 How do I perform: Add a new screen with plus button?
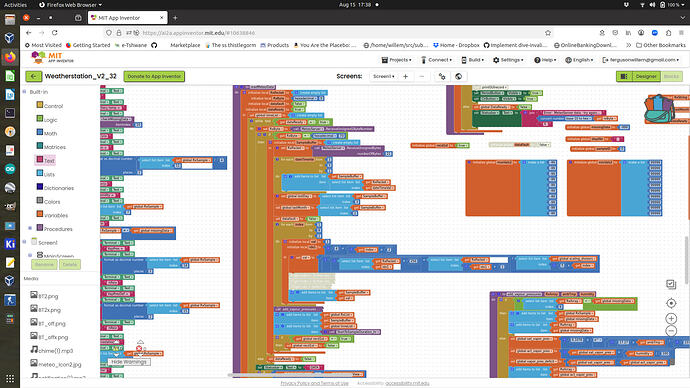coord(406,76)
